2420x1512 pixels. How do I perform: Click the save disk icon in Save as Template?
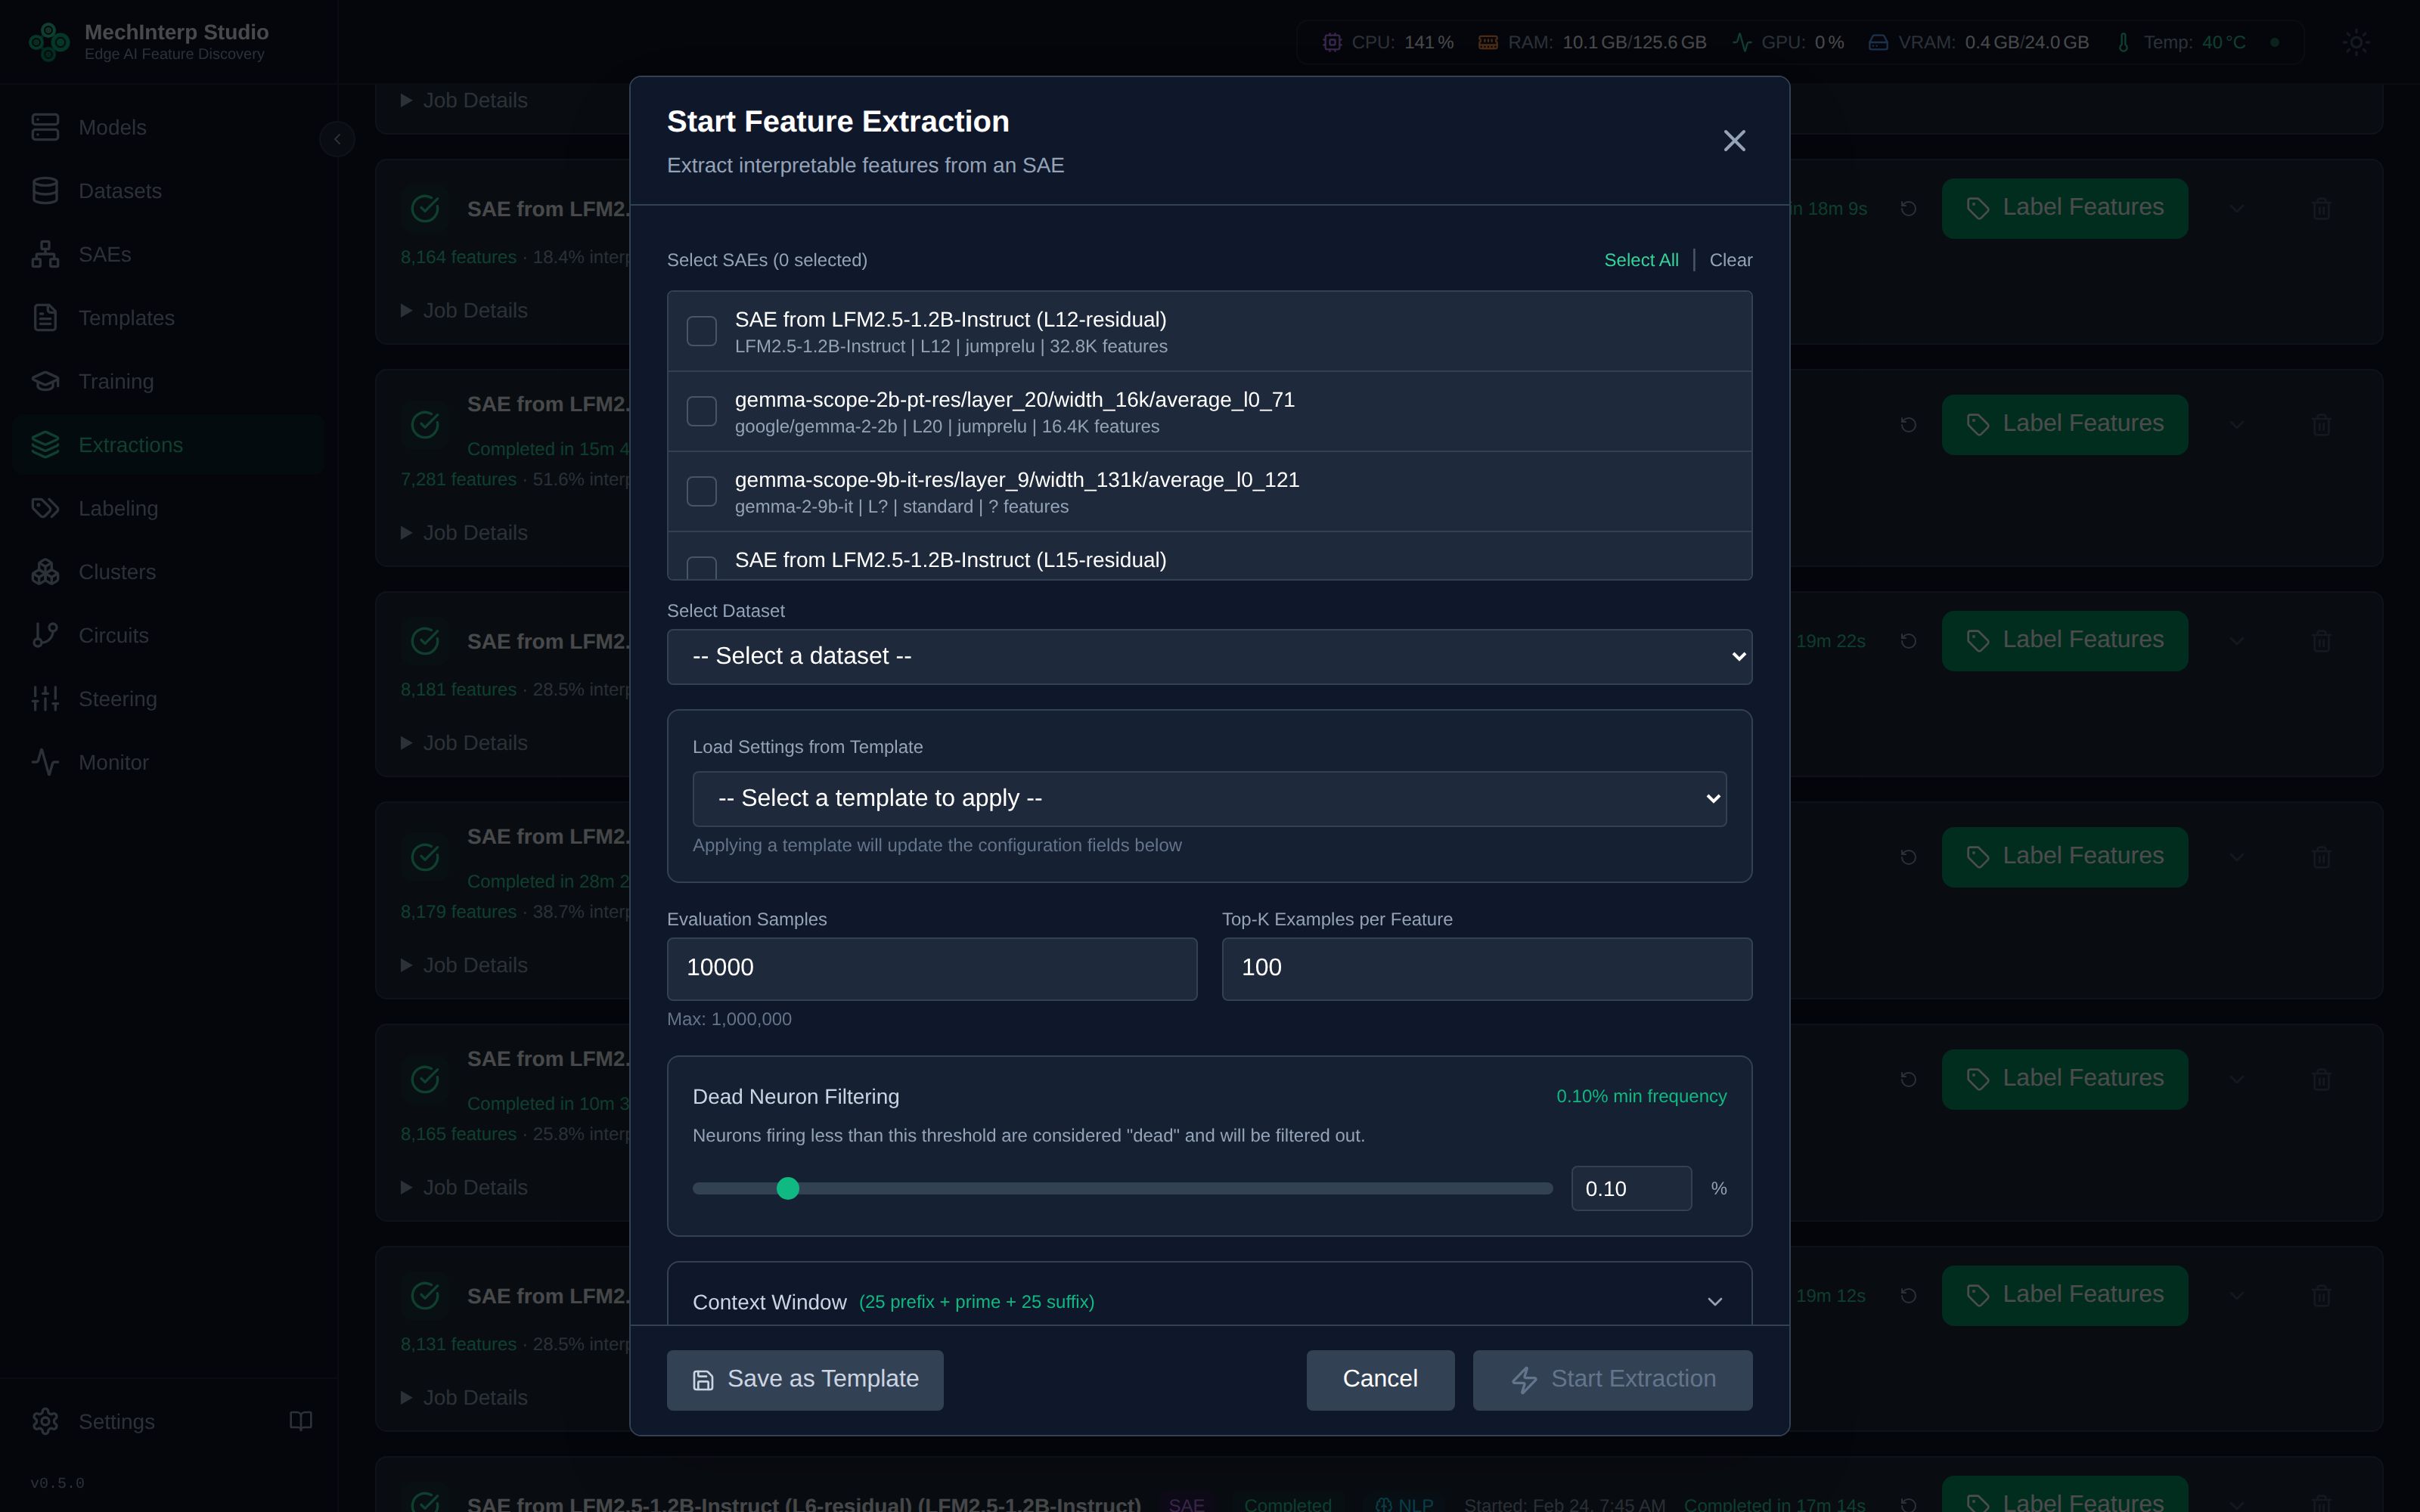tap(703, 1380)
